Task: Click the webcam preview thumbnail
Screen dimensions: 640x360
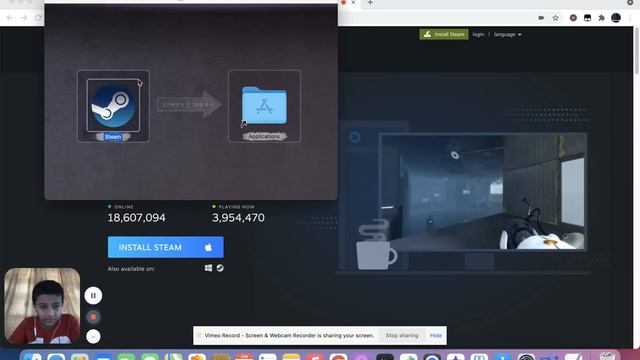Action: (42, 306)
